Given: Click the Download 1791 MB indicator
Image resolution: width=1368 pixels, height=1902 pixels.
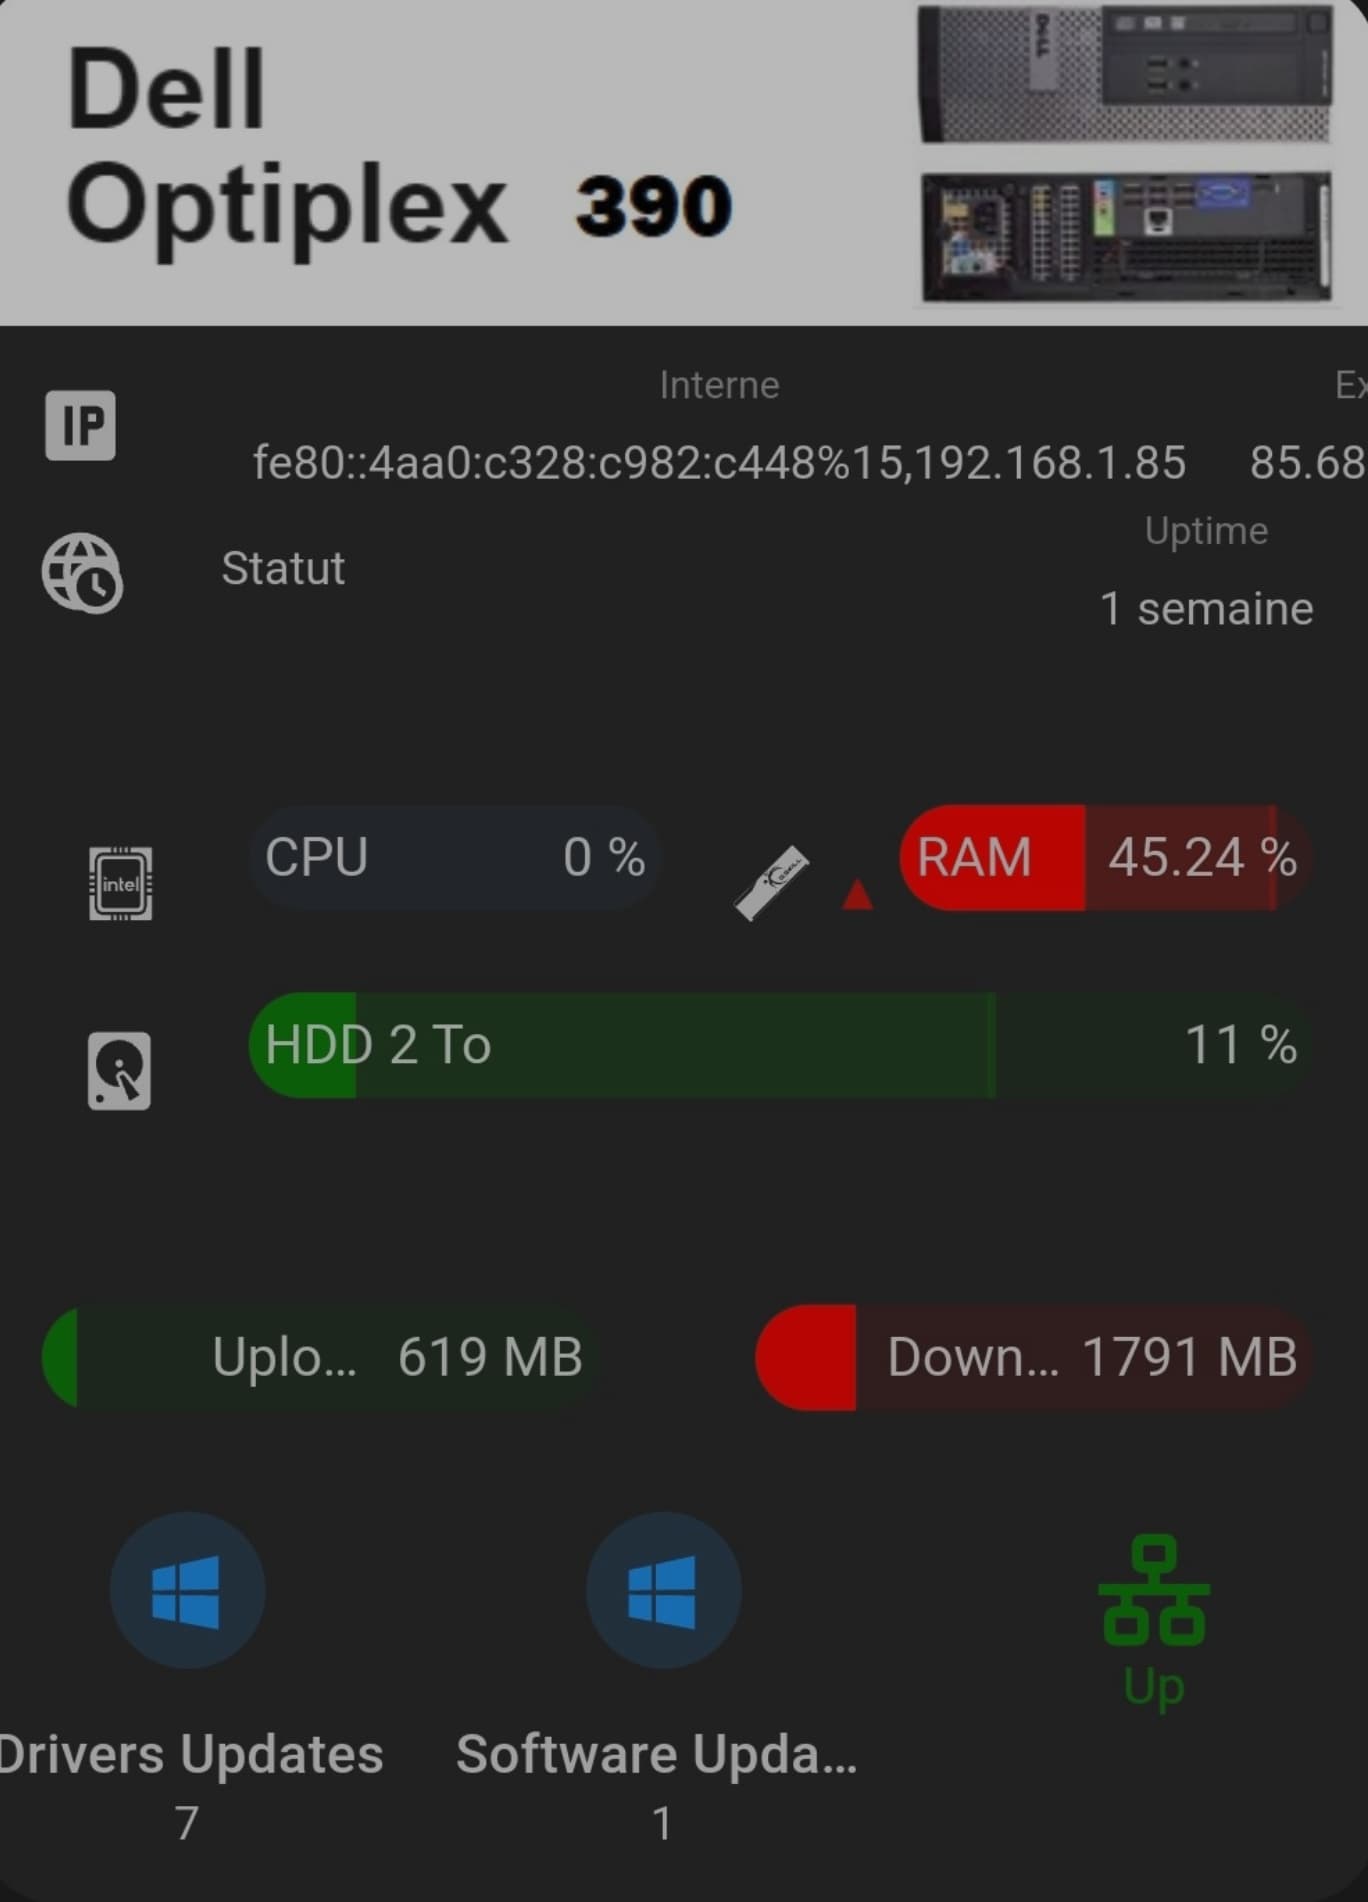Looking at the screenshot, I should (x=1034, y=1357).
